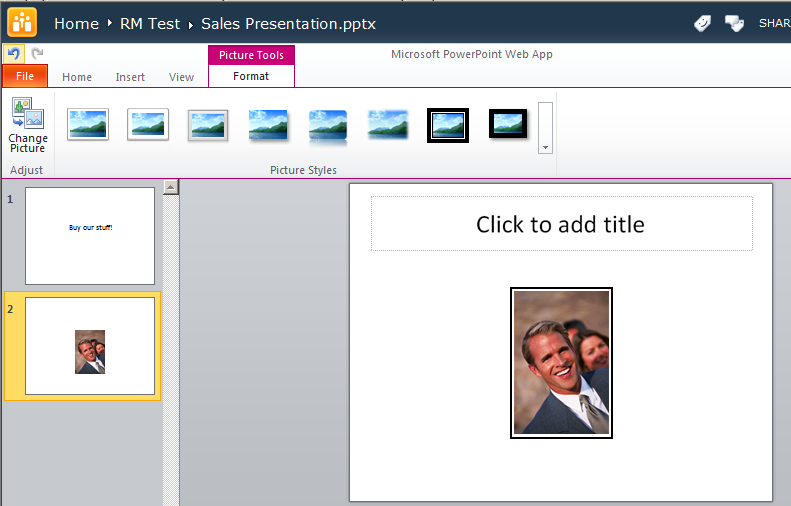Undo the last action
Image resolution: width=791 pixels, height=506 pixels.
coord(14,53)
